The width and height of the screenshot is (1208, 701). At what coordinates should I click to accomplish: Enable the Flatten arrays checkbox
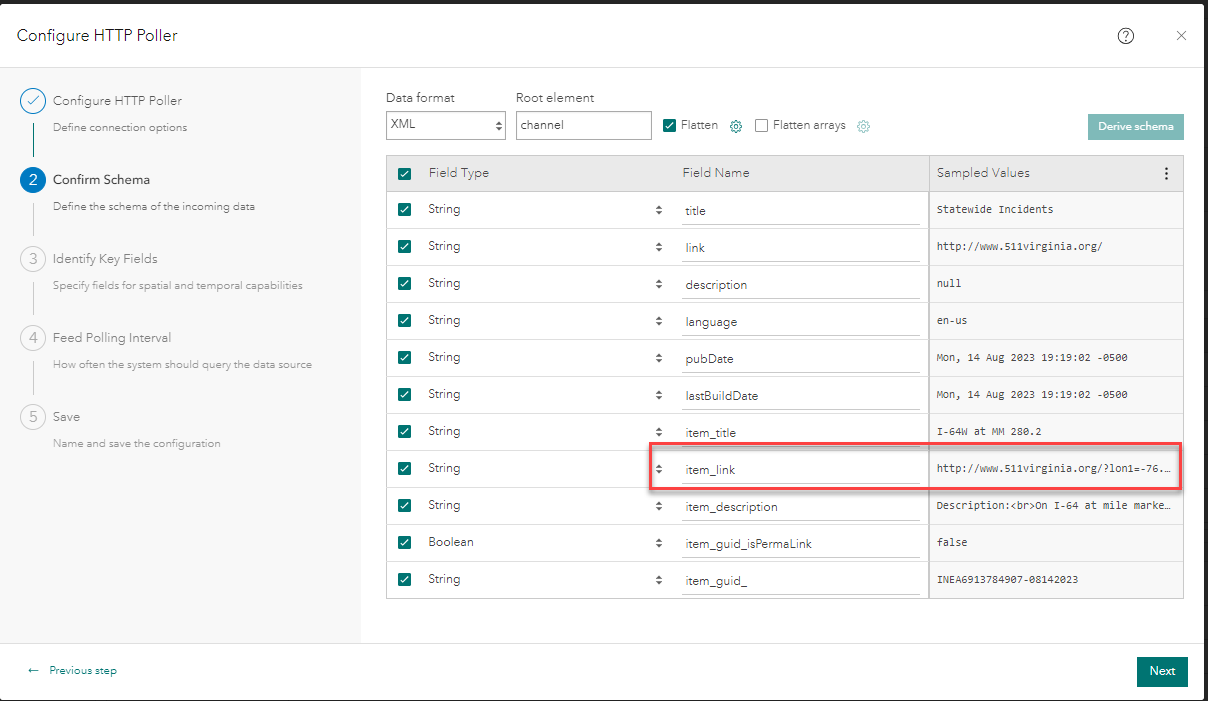761,125
